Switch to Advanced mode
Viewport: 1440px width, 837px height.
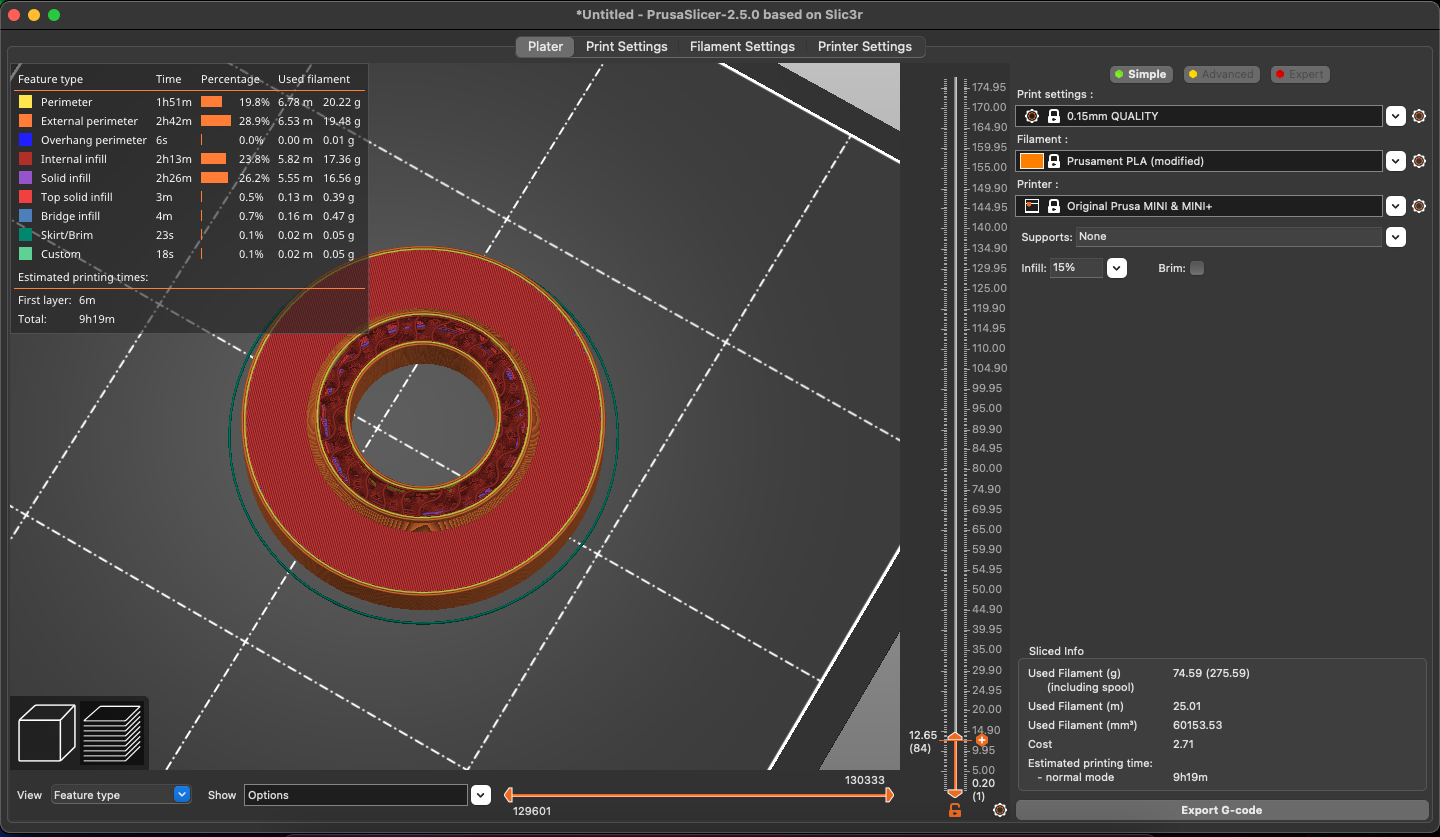tap(1221, 74)
